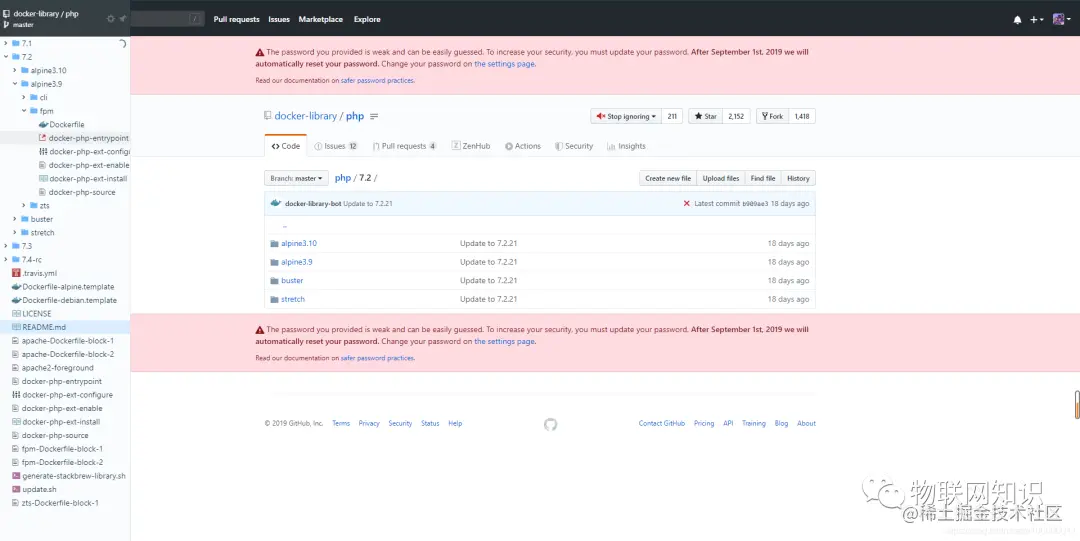This screenshot has height=541, width=1080.
Task: Open fpm-Dockerfile-block-1 in sidebar
Action: point(62,449)
